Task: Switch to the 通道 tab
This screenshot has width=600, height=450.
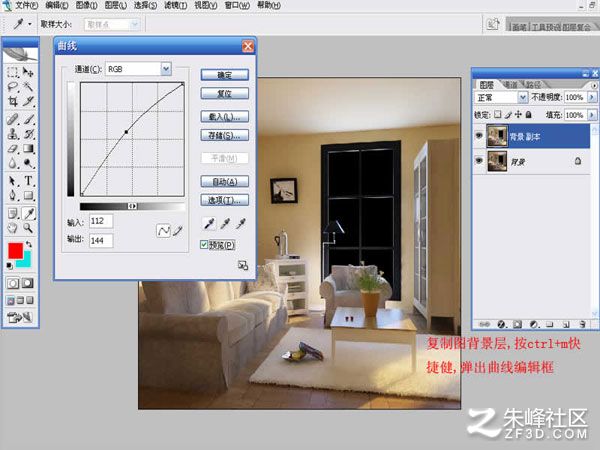Action: click(510, 85)
